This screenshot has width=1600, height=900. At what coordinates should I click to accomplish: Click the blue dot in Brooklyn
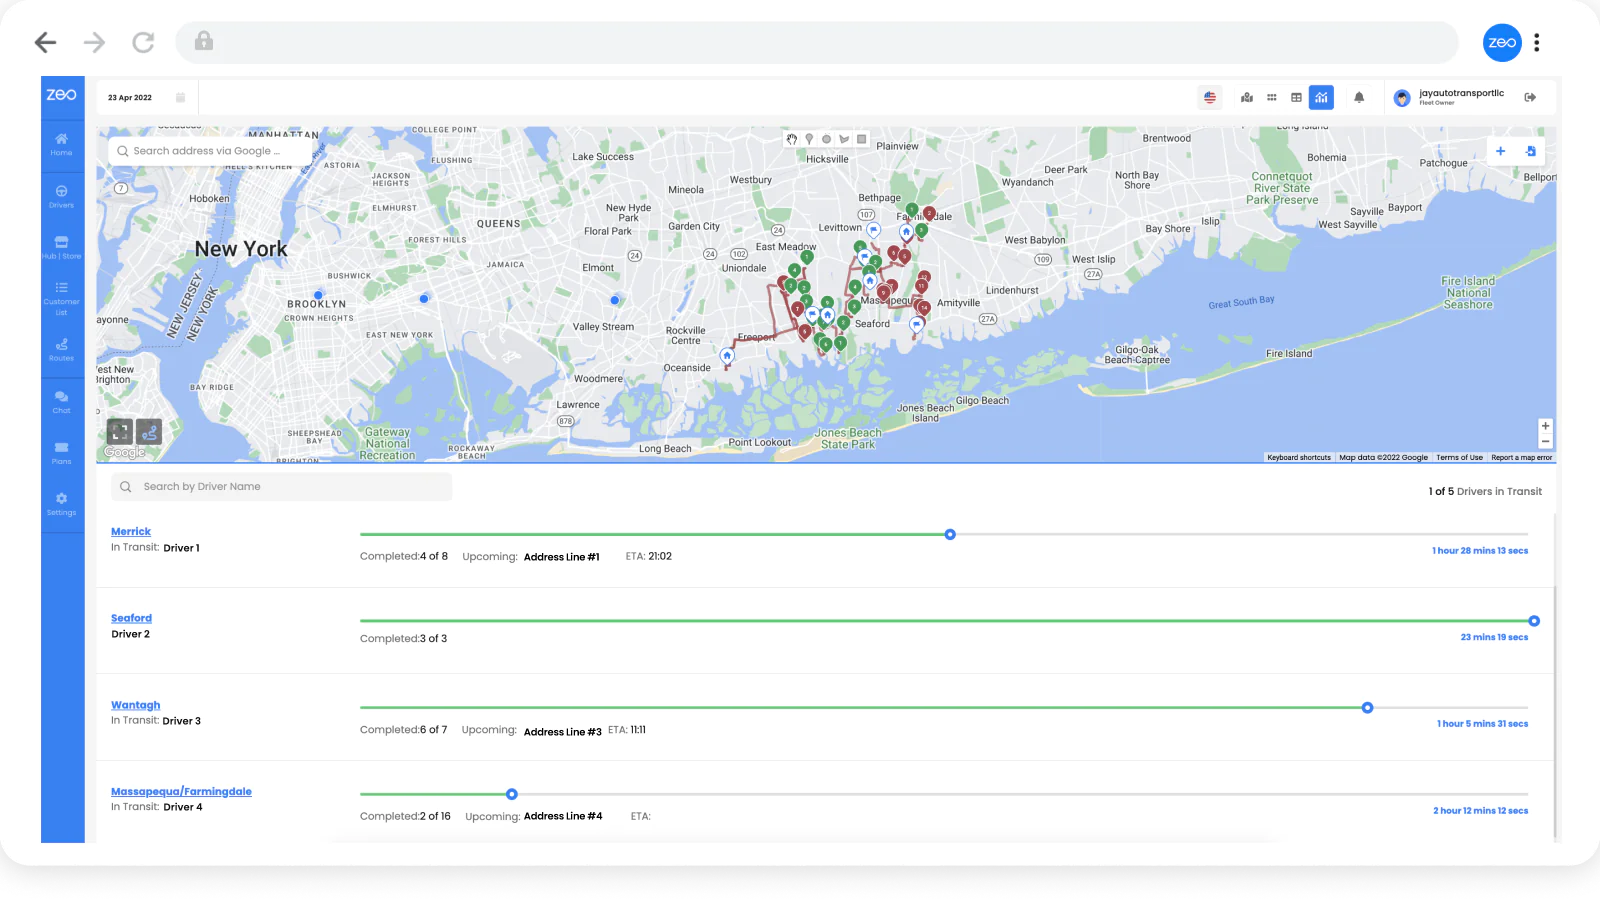[318, 295]
